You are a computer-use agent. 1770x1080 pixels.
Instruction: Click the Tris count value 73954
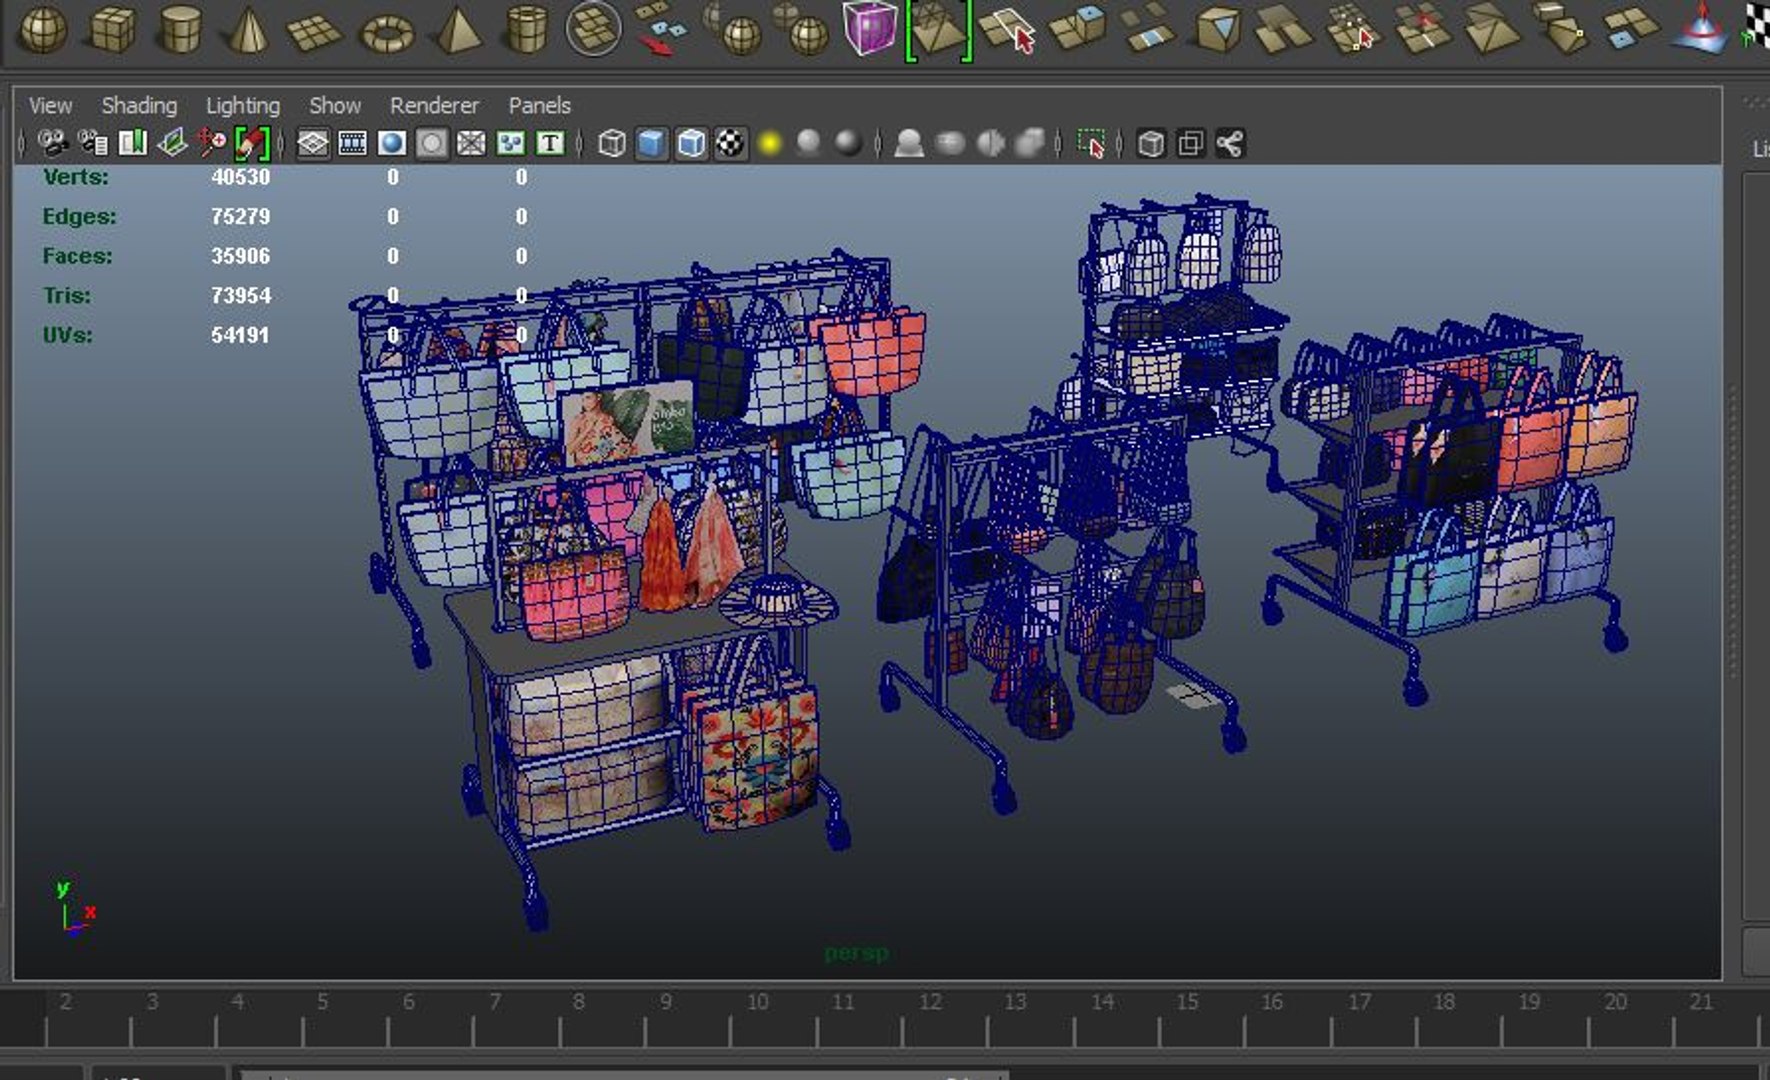pyautogui.click(x=241, y=296)
